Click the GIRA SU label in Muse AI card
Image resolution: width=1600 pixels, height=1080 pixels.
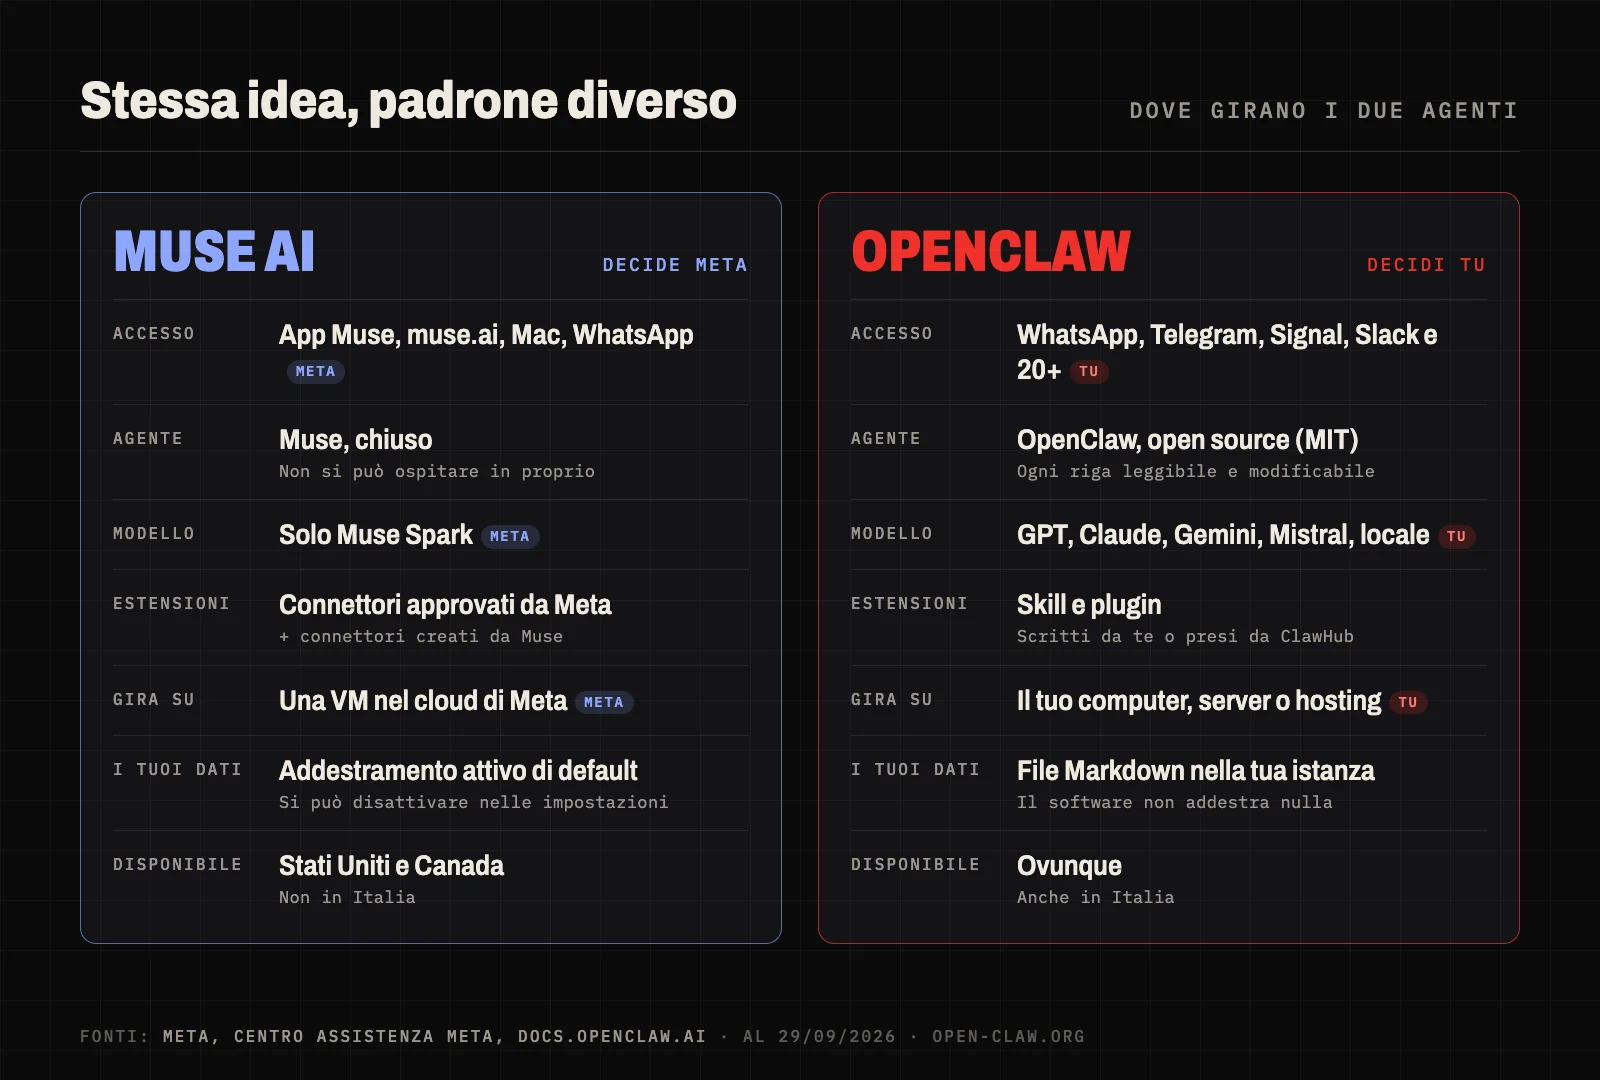point(154,699)
